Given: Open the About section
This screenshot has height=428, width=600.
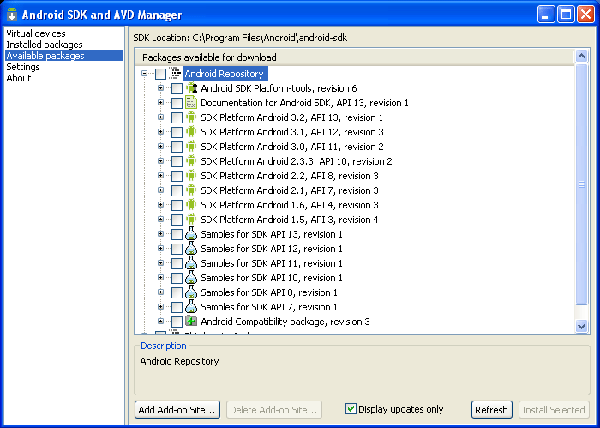Looking at the screenshot, I should point(19,78).
